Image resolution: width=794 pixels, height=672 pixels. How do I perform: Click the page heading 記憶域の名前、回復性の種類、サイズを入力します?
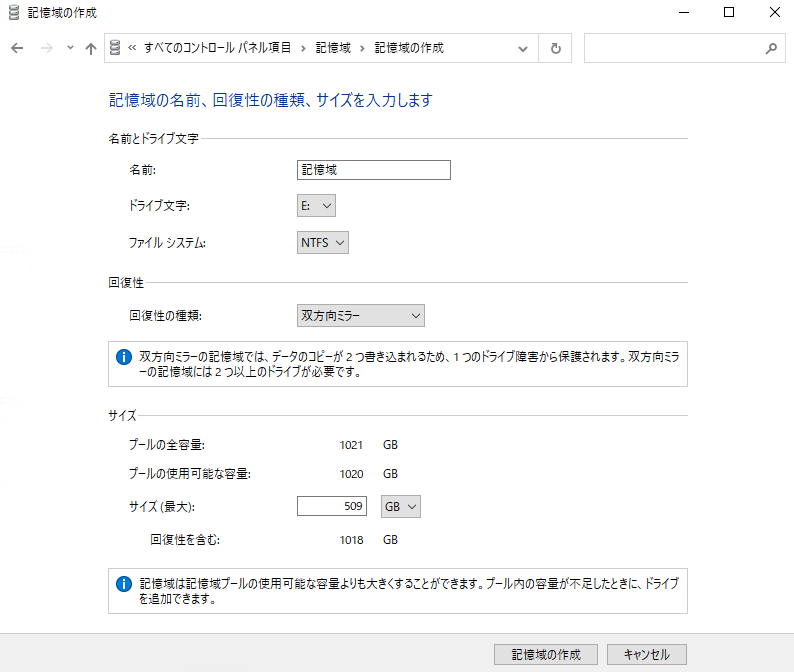(271, 100)
